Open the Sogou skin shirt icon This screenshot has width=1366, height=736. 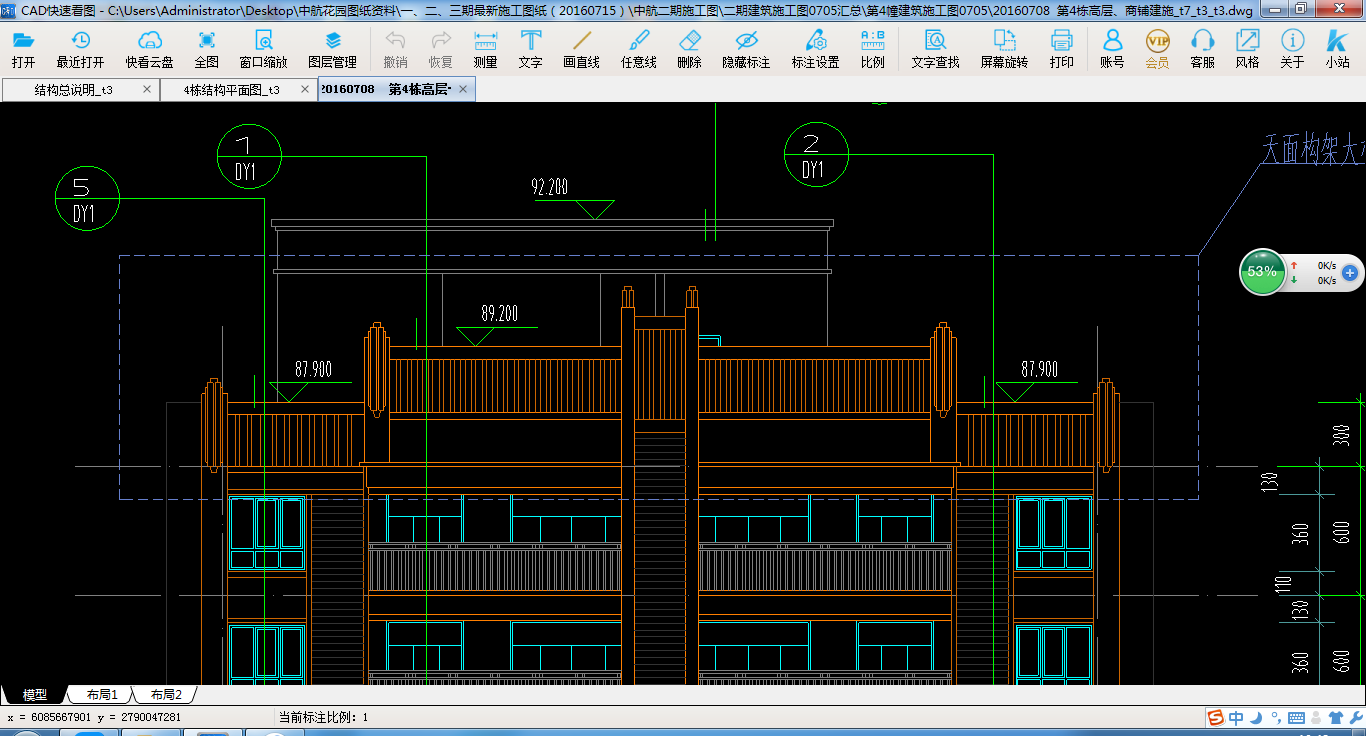click(x=1336, y=717)
